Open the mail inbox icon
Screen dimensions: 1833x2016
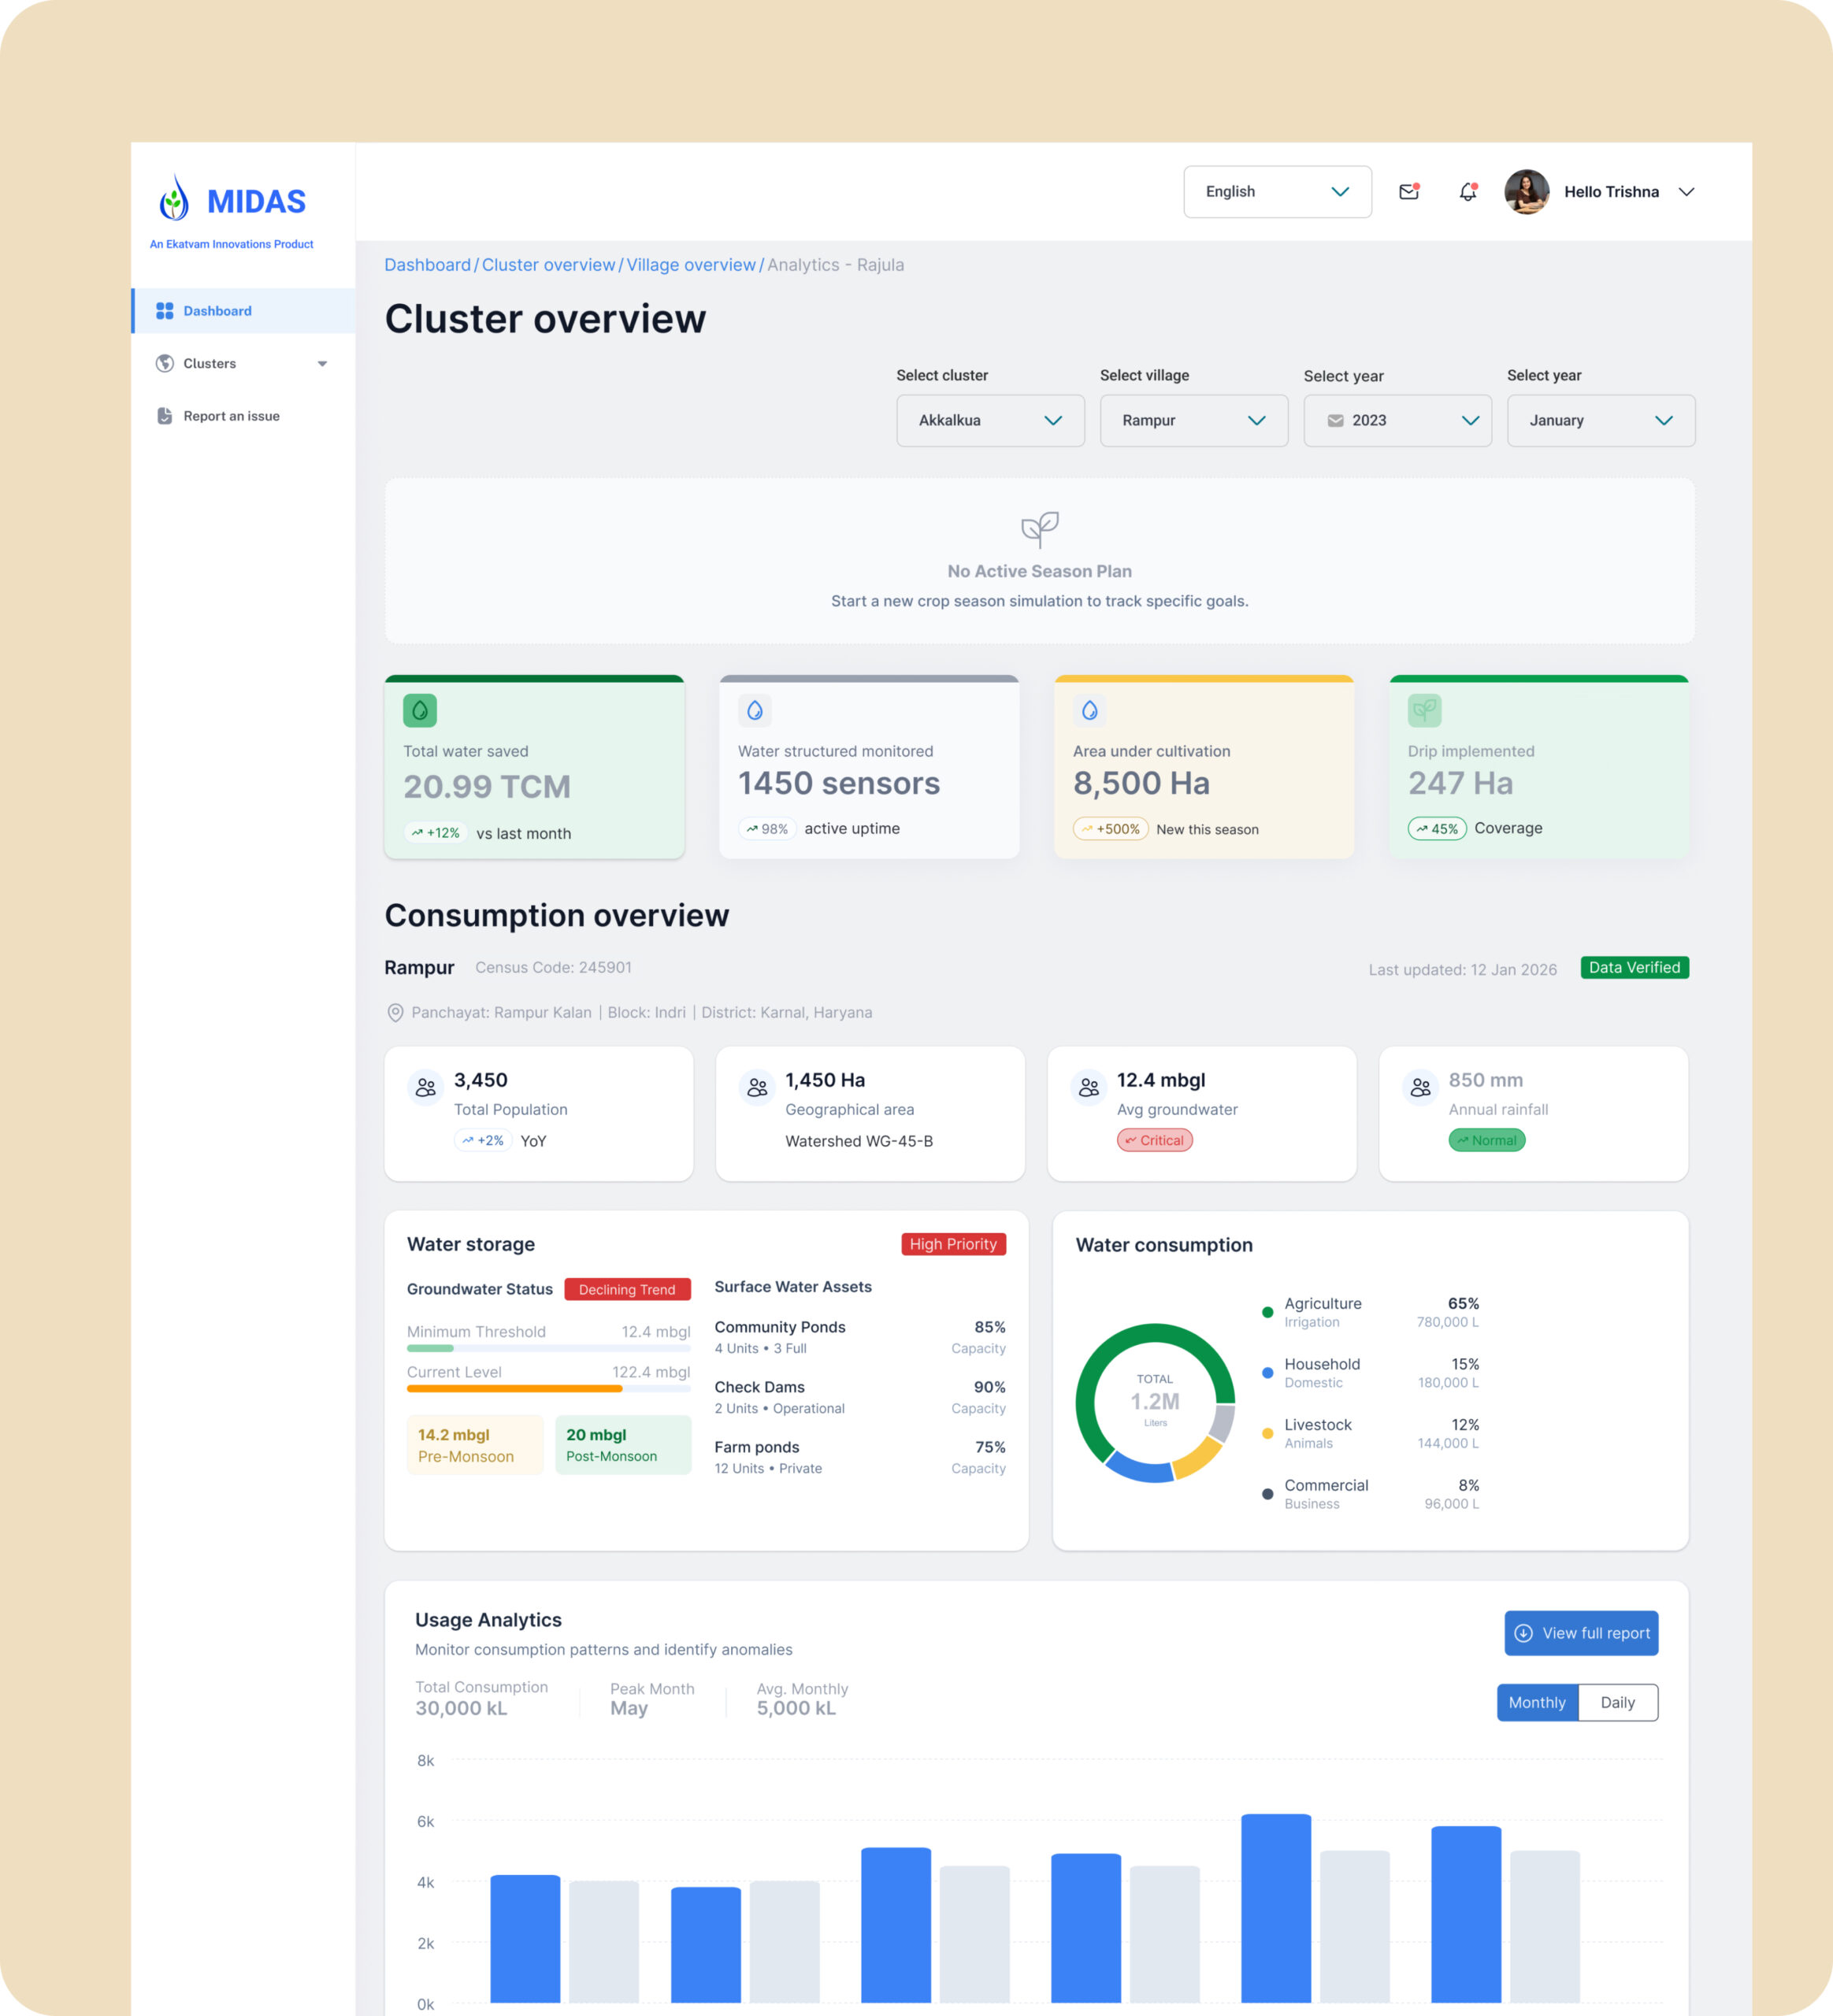1408,192
